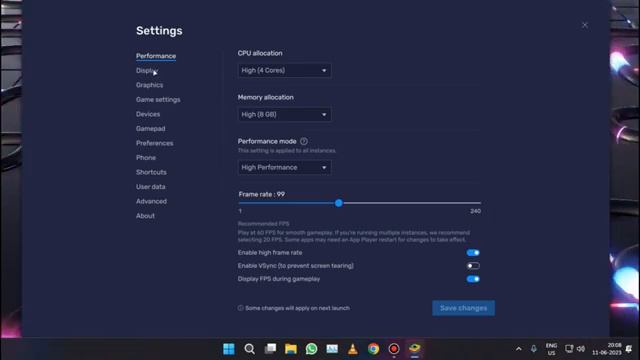Image resolution: width=640 pixels, height=360 pixels.
Task: Open Google Chrome from taskbar
Action: point(373,349)
